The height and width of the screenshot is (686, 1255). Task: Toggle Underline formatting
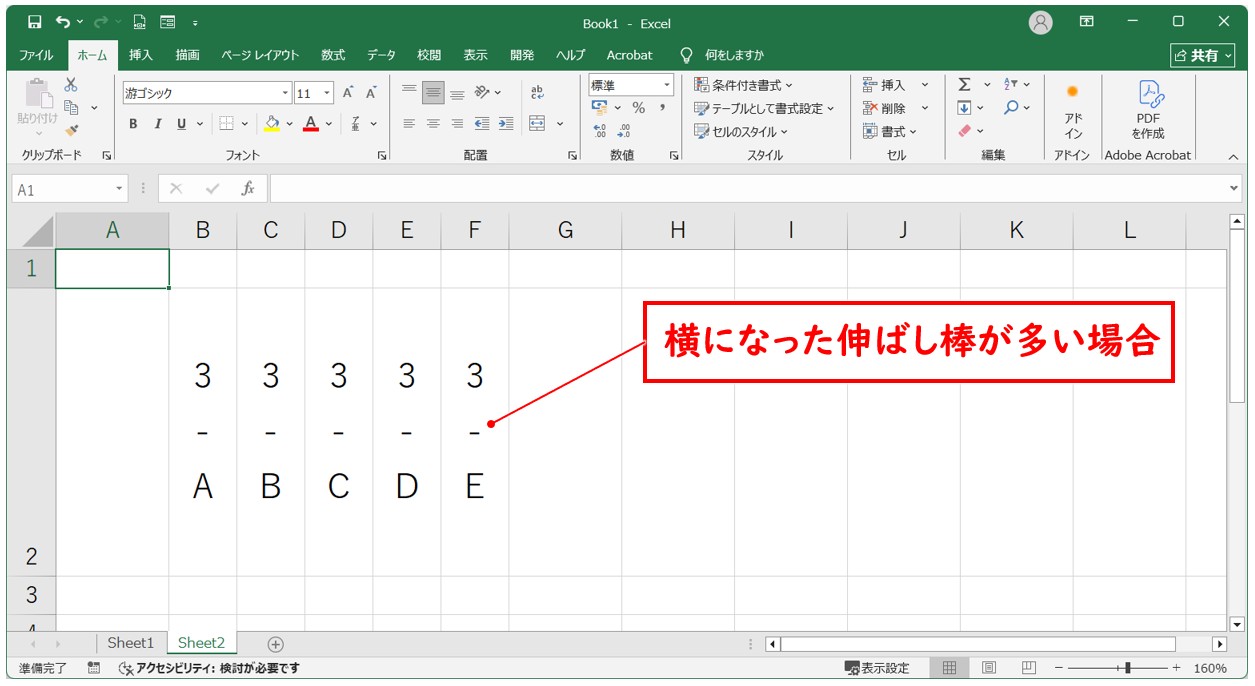tap(181, 124)
